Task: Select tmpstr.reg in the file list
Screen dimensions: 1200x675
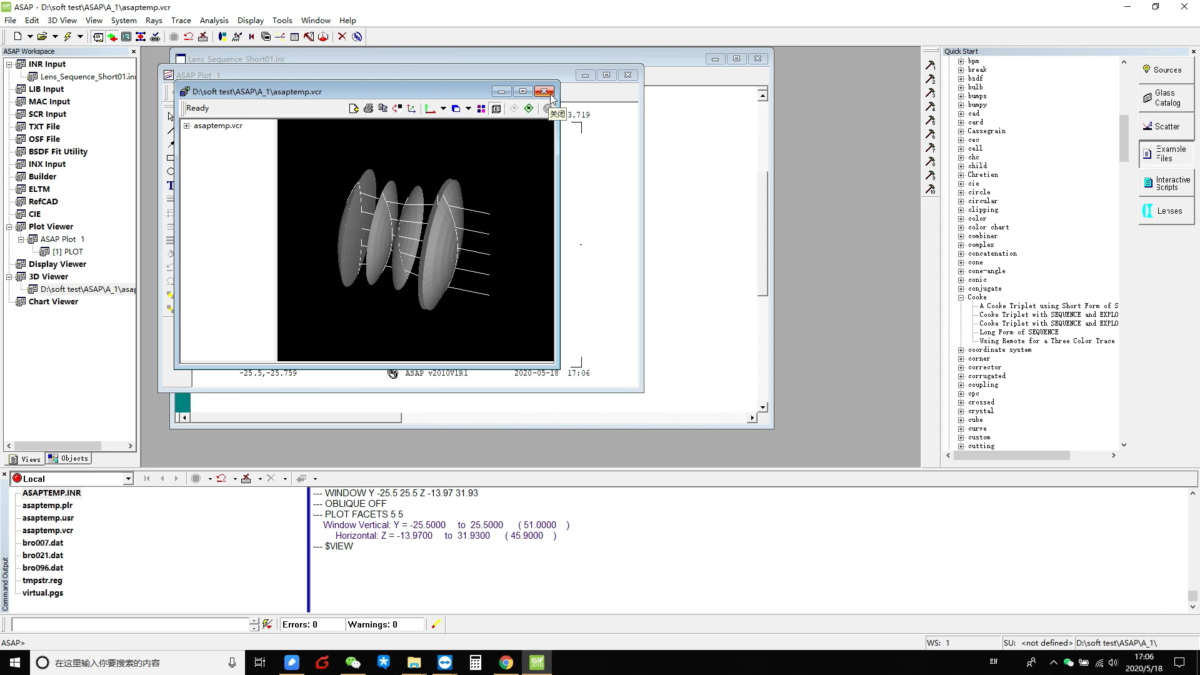Action: [42, 580]
